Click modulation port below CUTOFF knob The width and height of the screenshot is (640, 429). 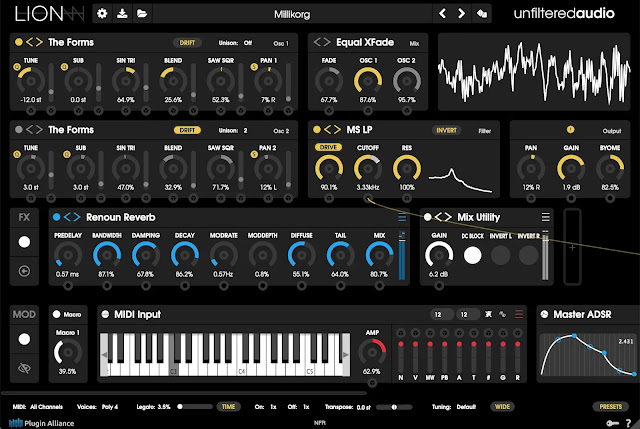tap(368, 198)
